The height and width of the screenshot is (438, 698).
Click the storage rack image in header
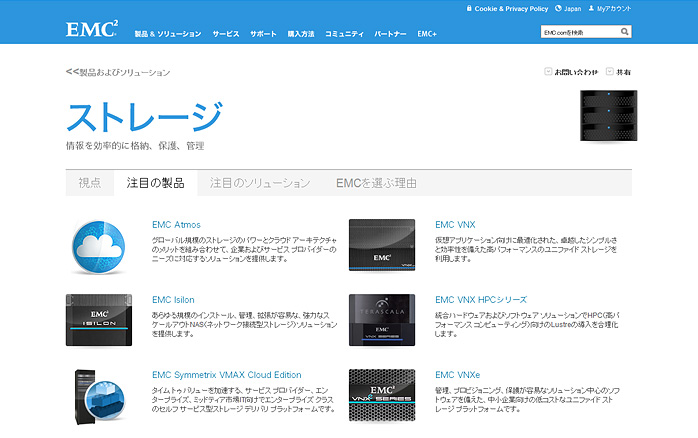coord(609,116)
